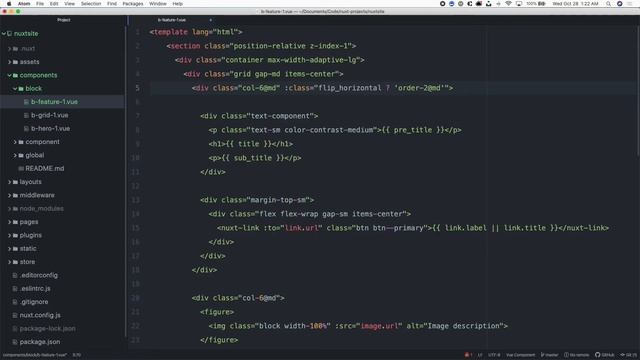
Task: Open the Find menu
Action: coord(112,4)
